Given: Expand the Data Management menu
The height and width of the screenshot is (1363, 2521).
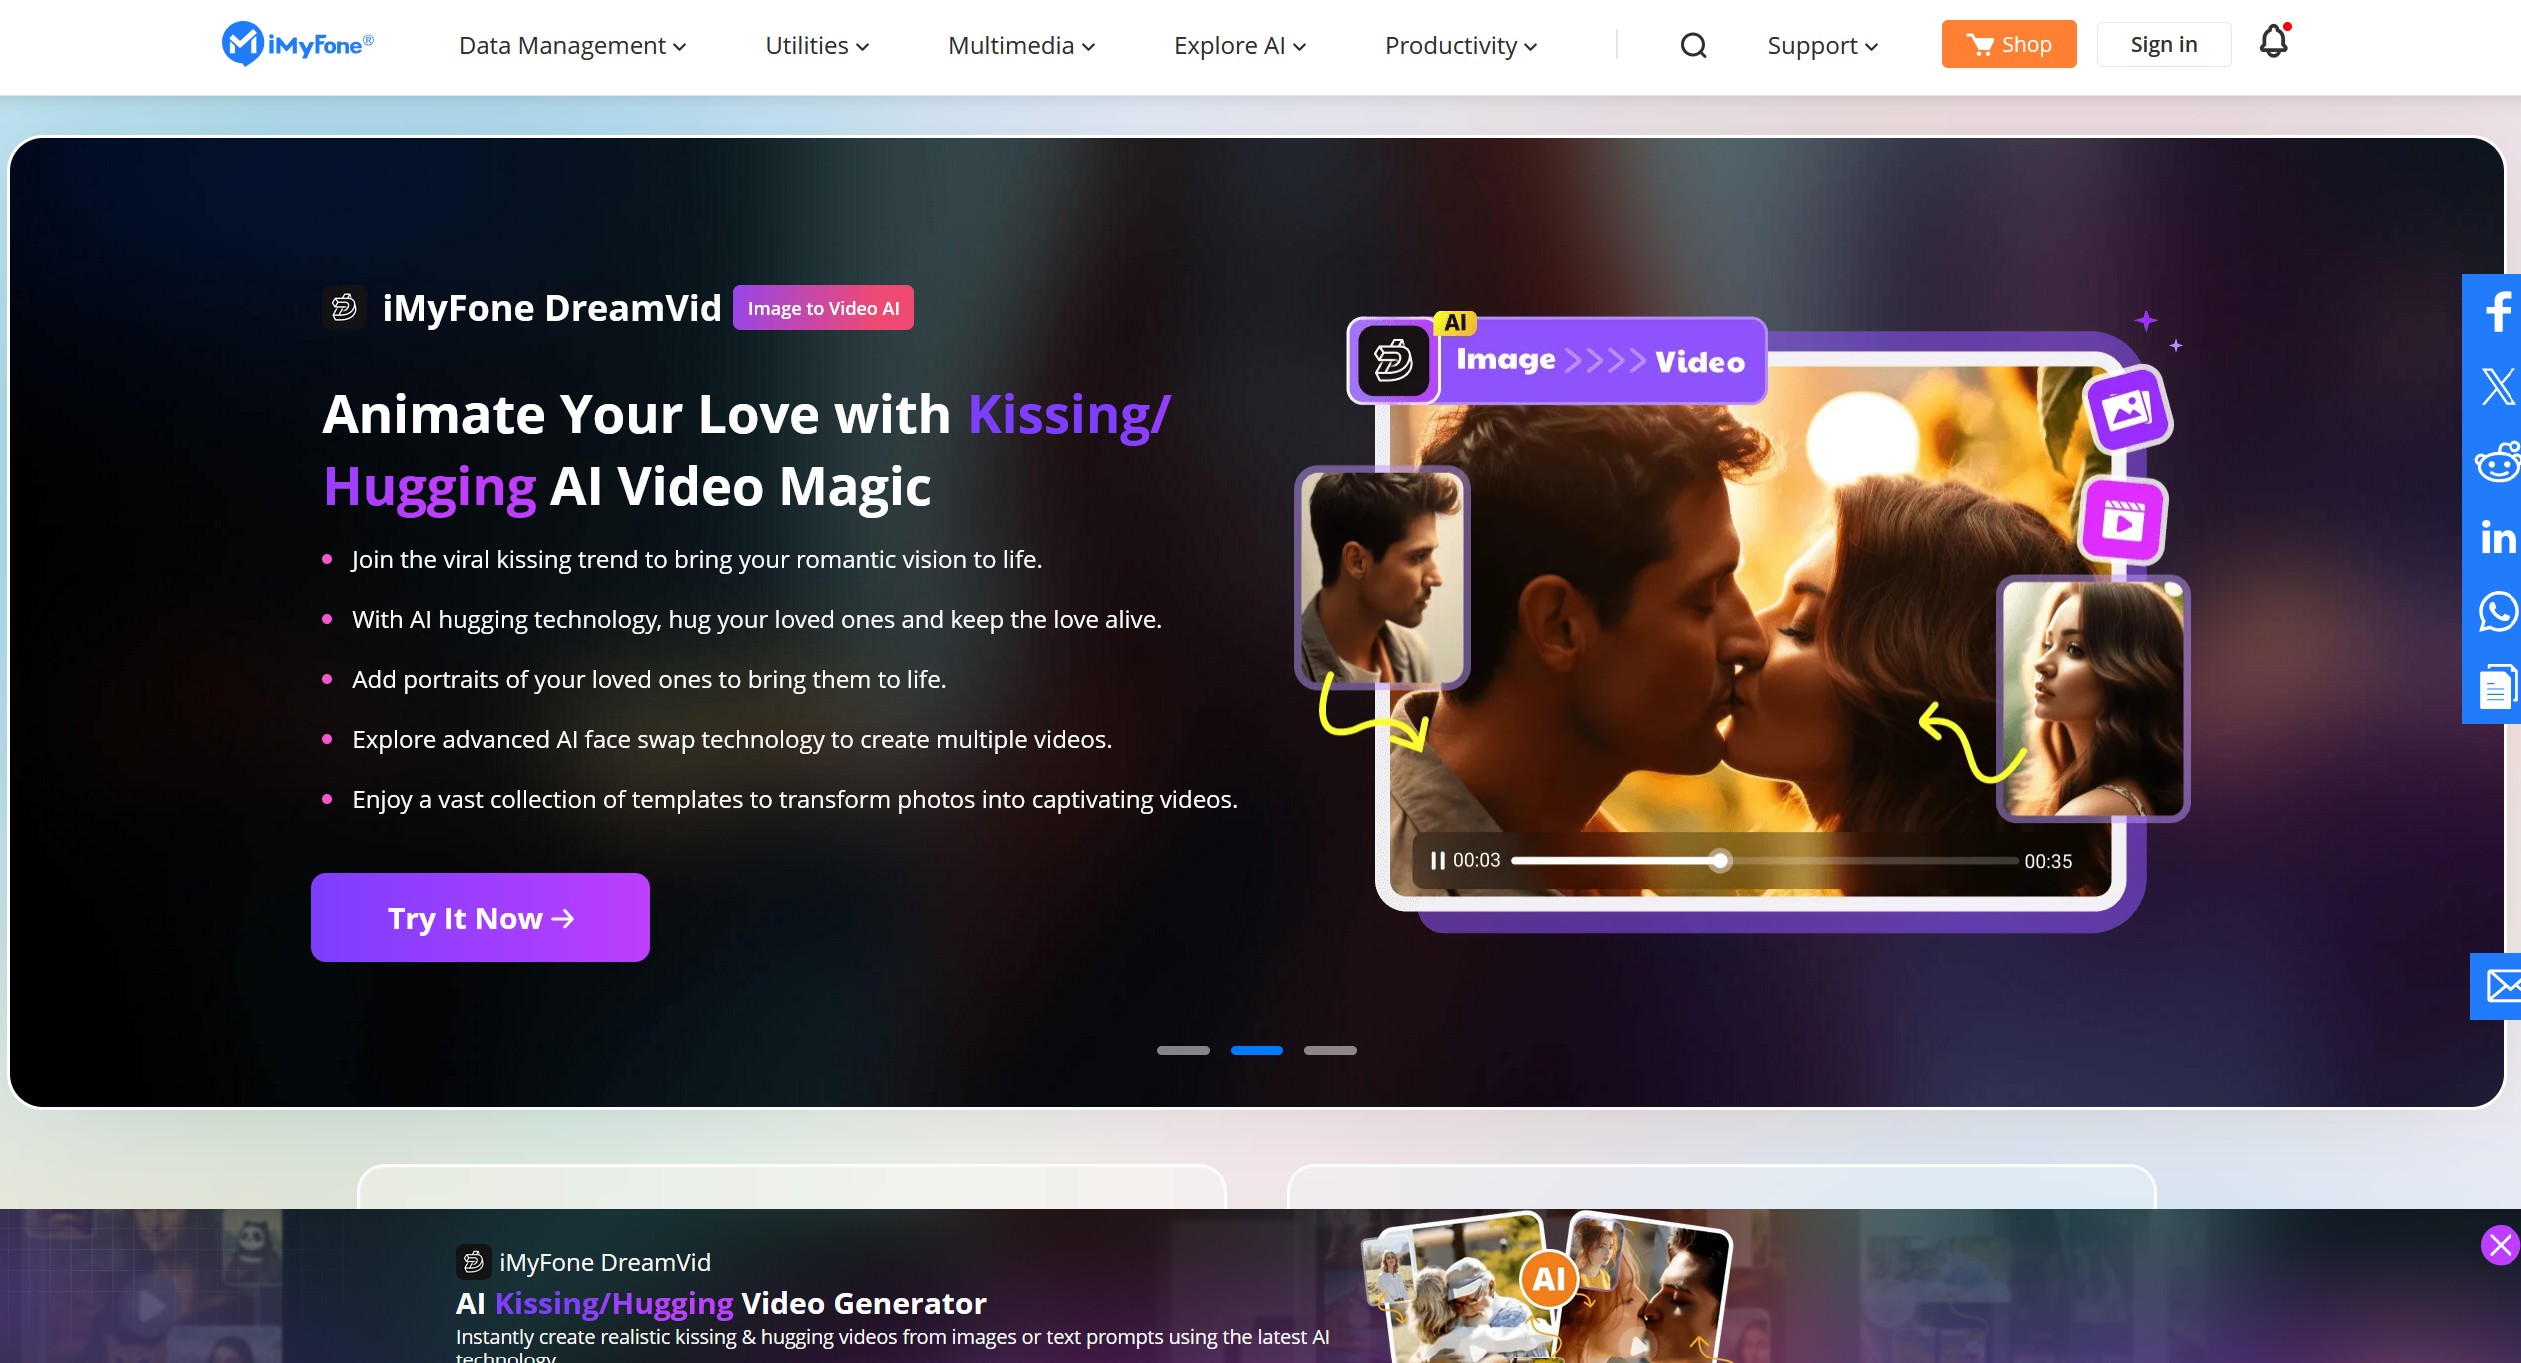Looking at the screenshot, I should coord(572,46).
